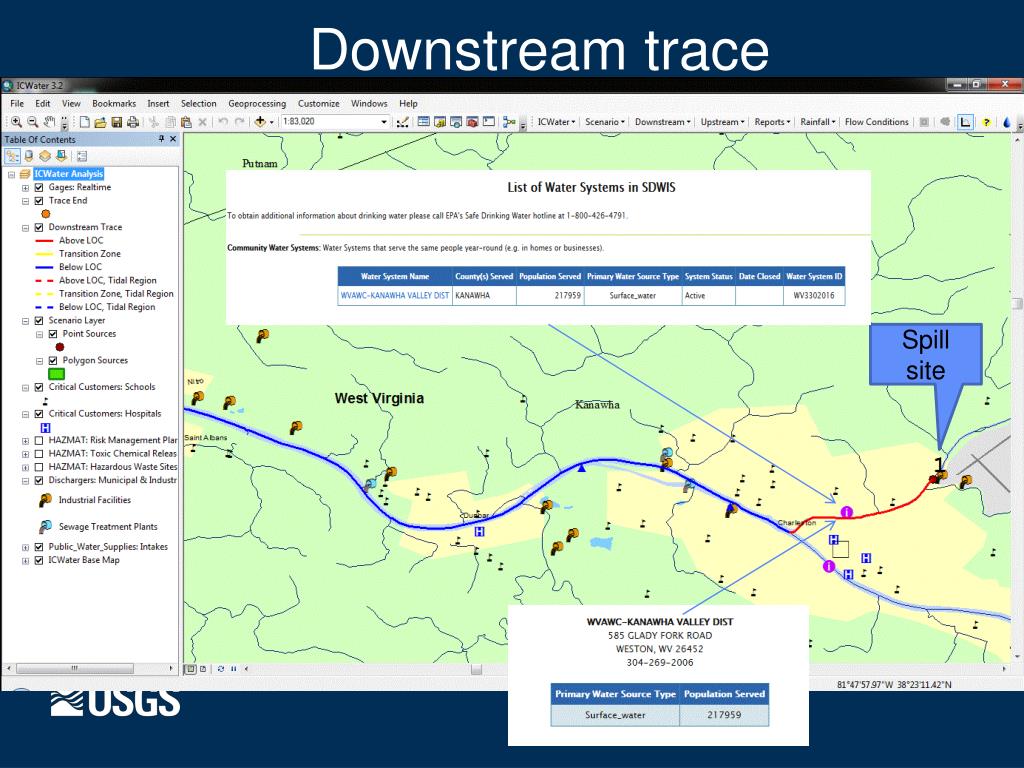Toggle the Trace End layer checkbox

tap(39, 200)
